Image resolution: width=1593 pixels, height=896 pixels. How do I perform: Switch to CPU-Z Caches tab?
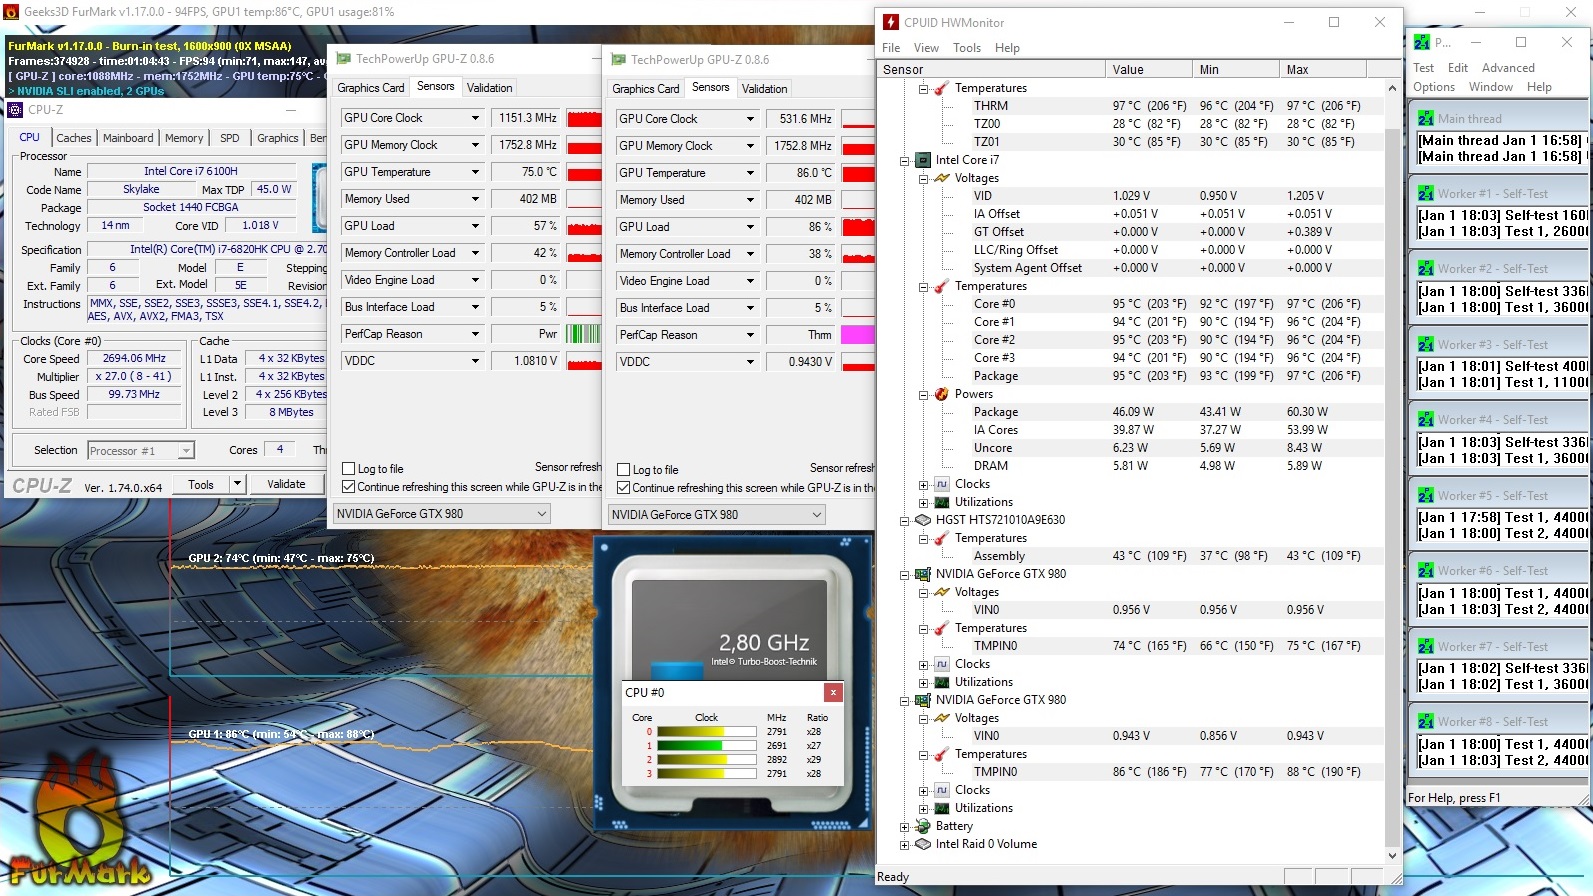74,138
